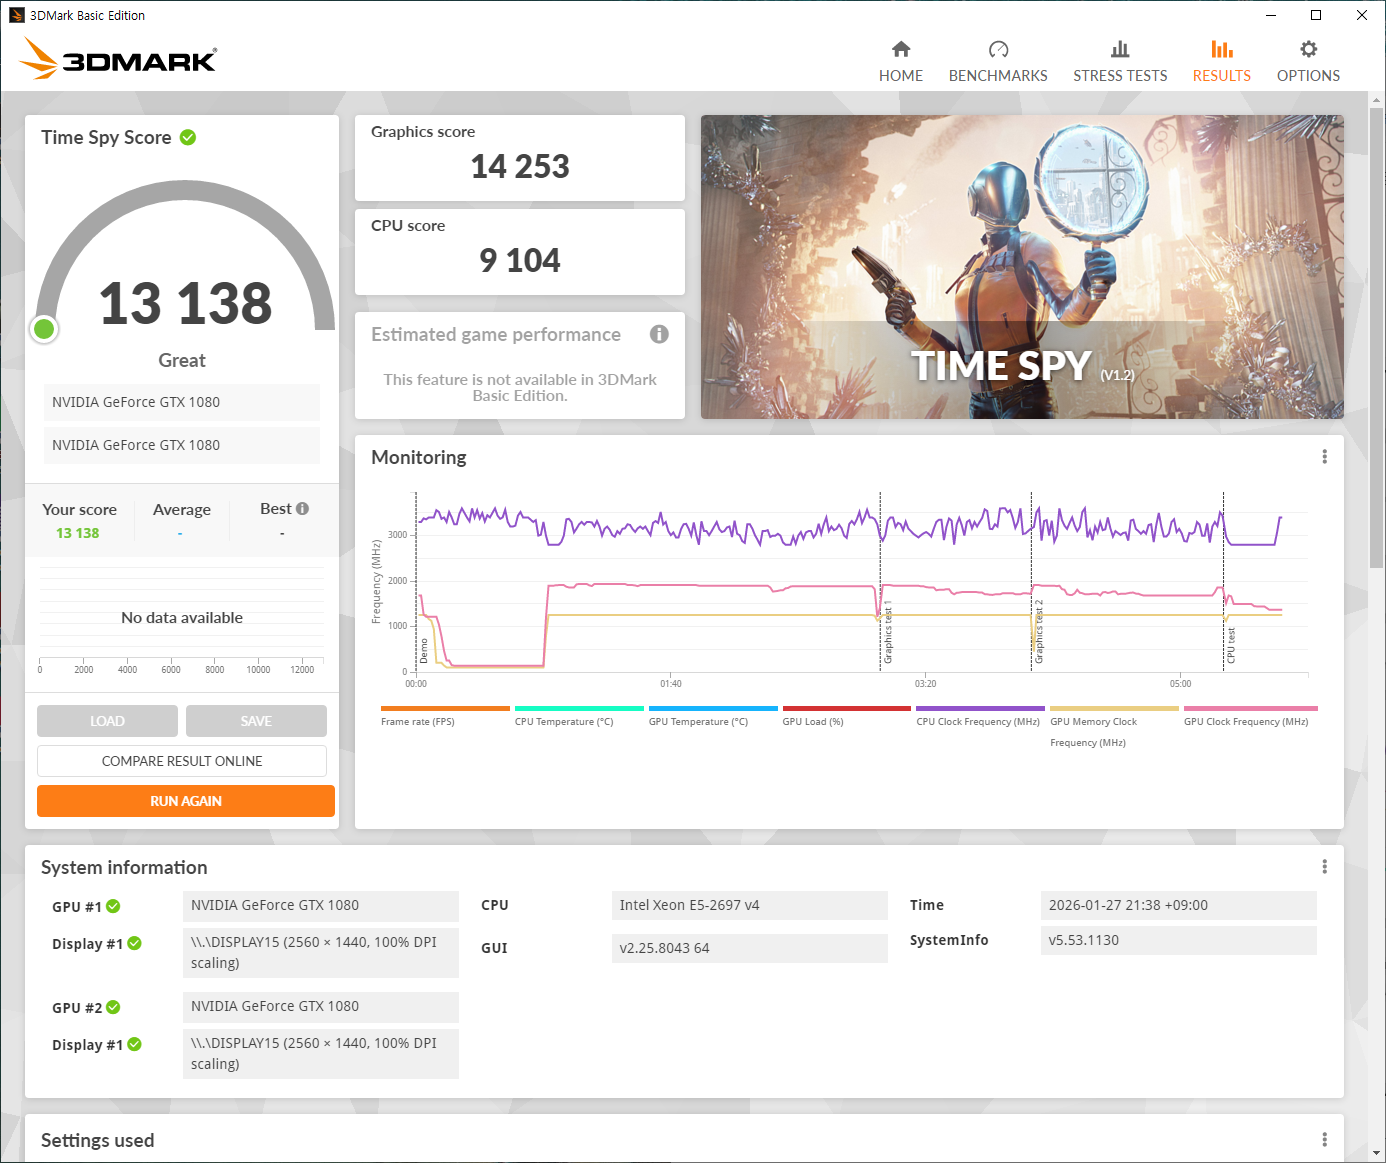Click the SAVE button
This screenshot has width=1386, height=1163.
pyautogui.click(x=256, y=721)
